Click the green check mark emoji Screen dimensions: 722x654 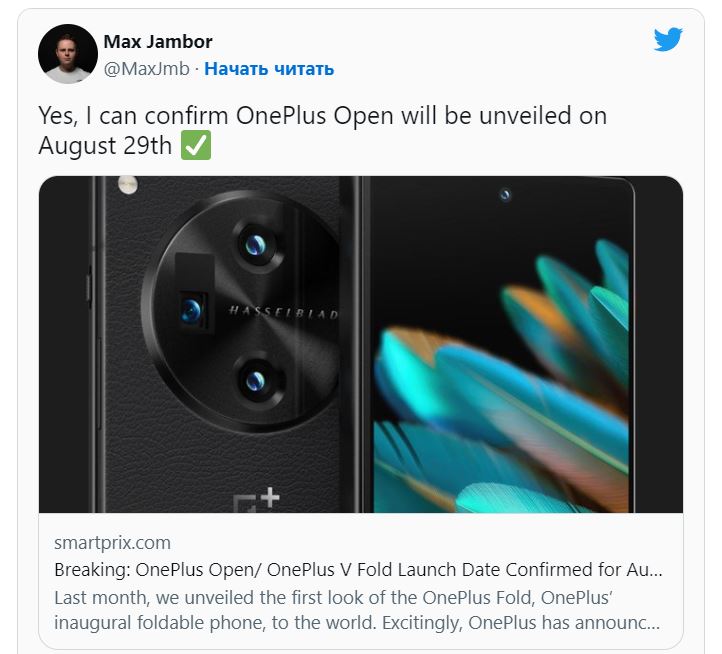pos(196,145)
